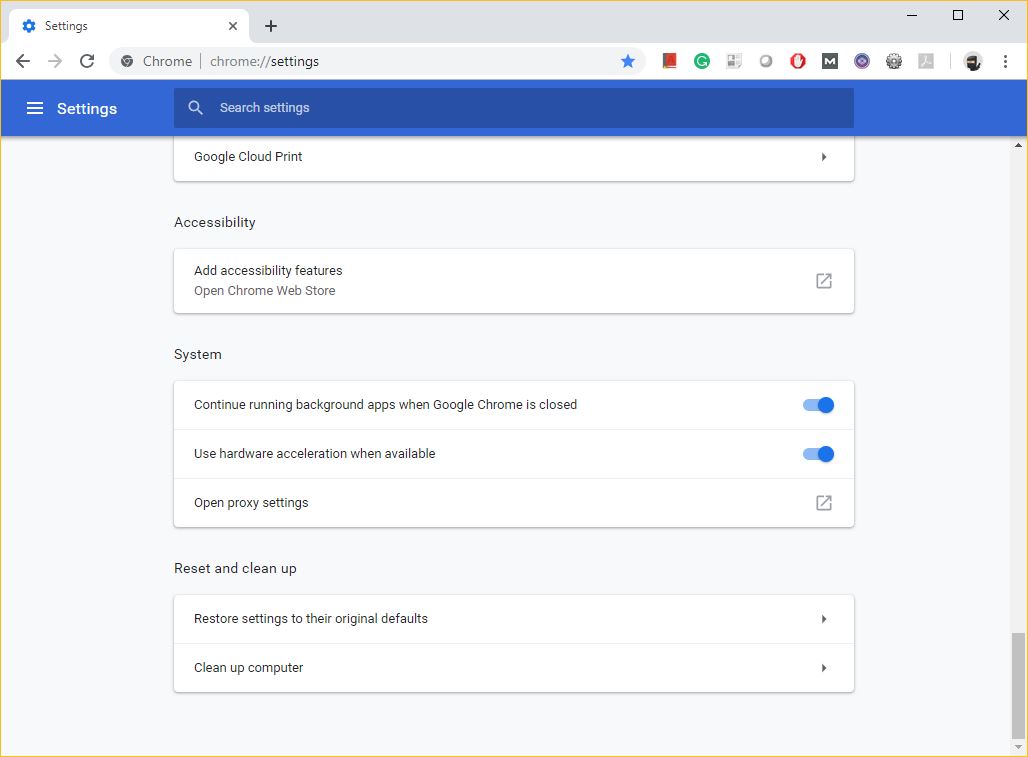1028x757 pixels.
Task: Open the gray document-tile extension icon
Action: pyautogui.click(x=734, y=61)
